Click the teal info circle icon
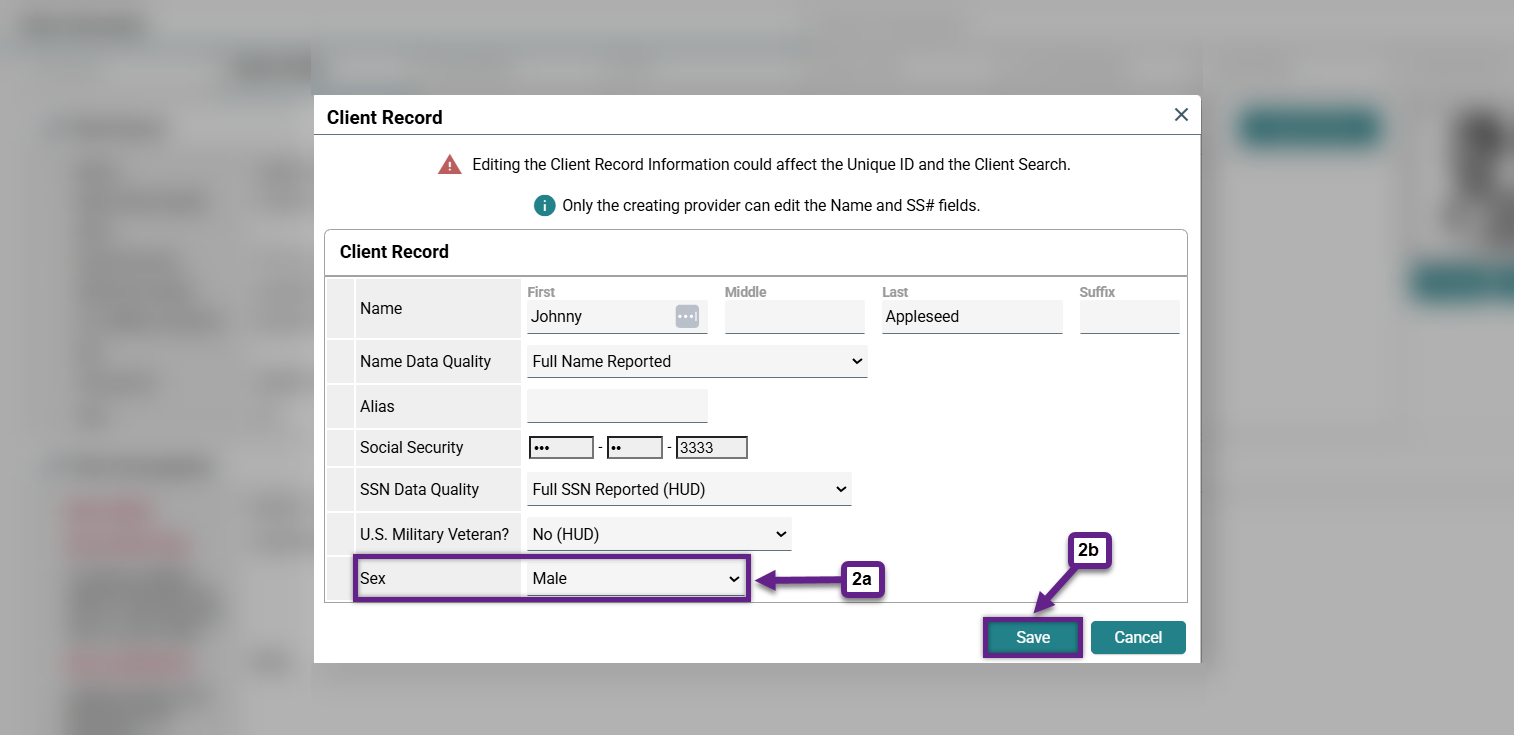This screenshot has height=735, width=1514. point(544,206)
